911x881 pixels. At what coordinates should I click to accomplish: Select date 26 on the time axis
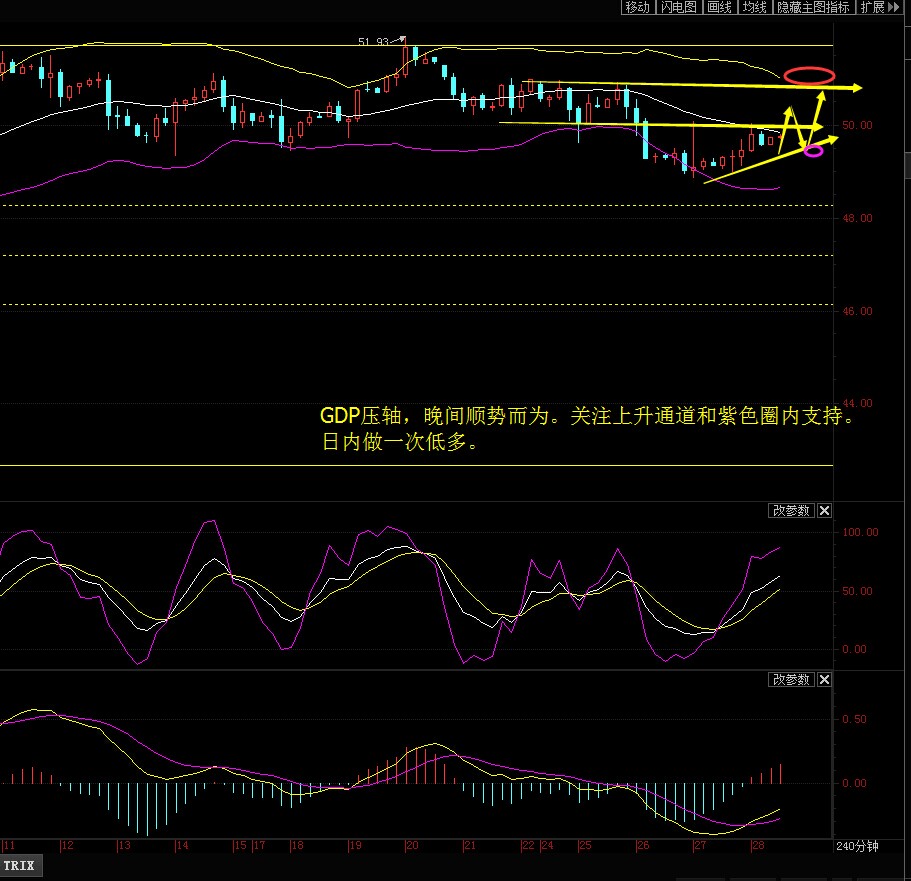point(643,846)
